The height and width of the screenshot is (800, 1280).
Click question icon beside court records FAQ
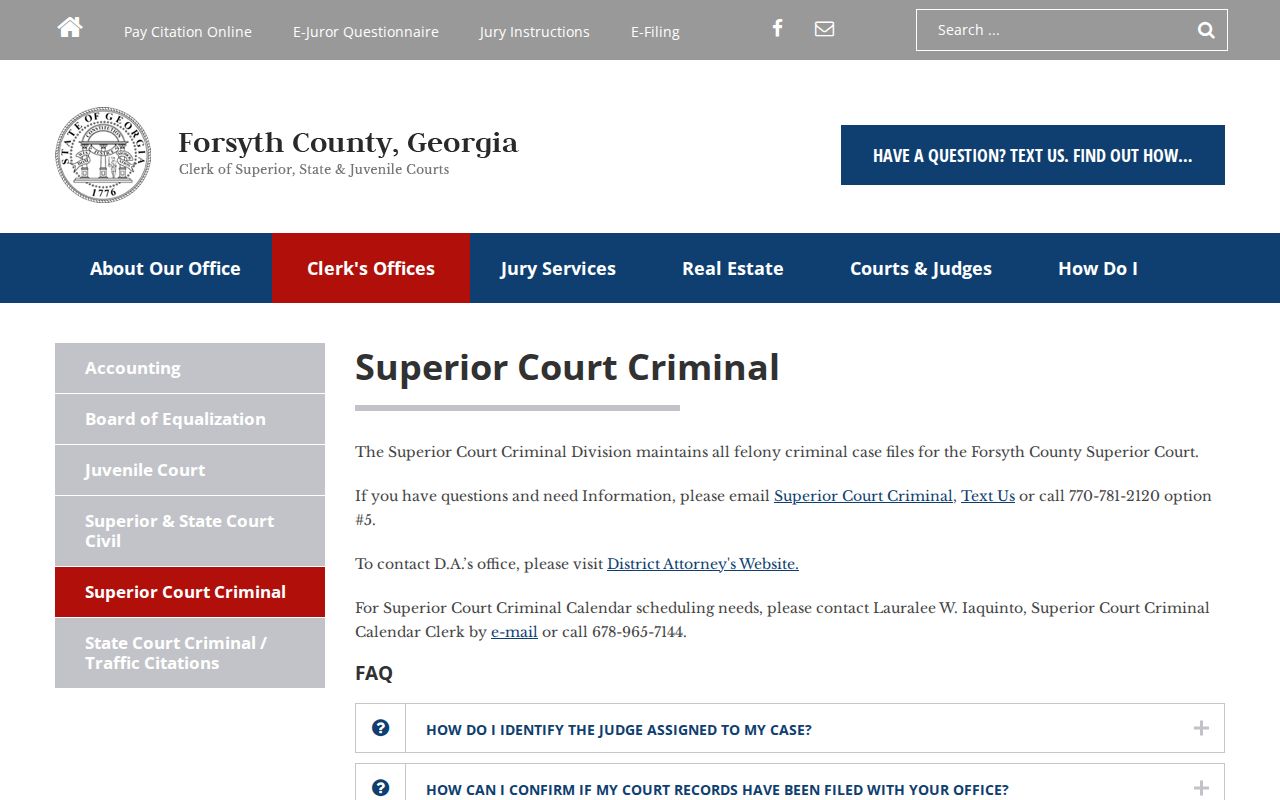pos(380,788)
